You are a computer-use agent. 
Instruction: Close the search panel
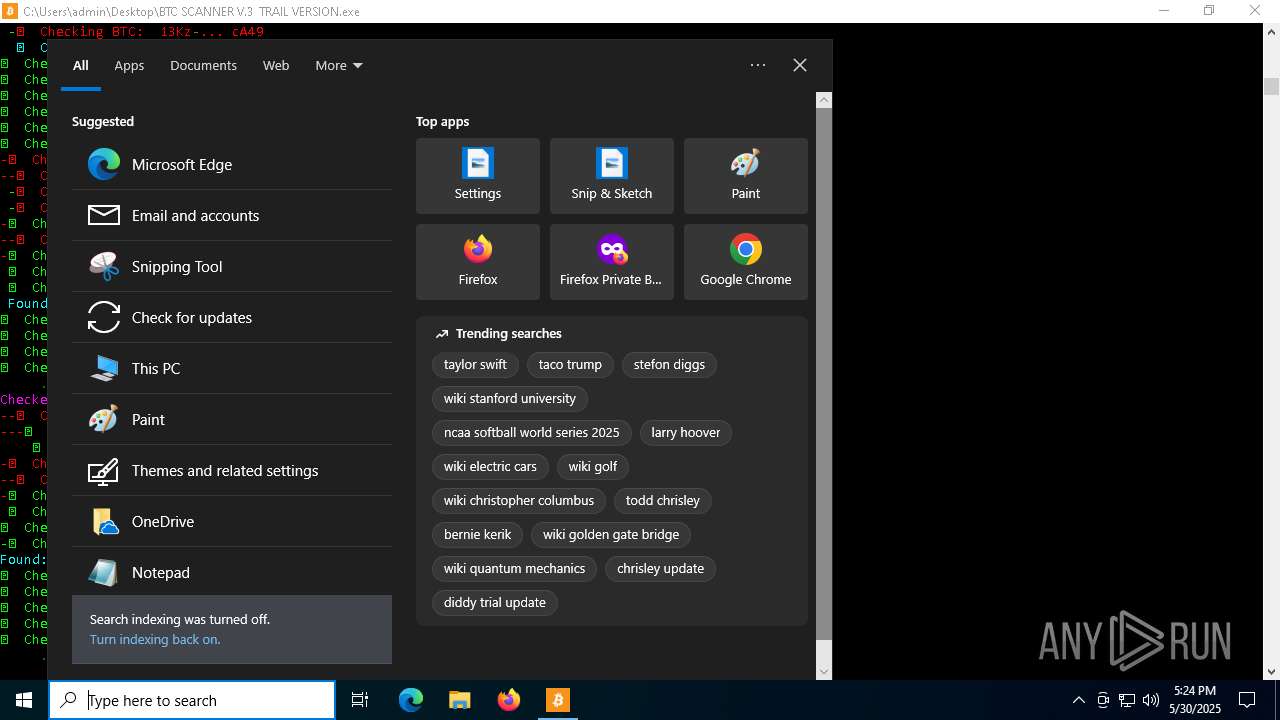click(x=800, y=65)
